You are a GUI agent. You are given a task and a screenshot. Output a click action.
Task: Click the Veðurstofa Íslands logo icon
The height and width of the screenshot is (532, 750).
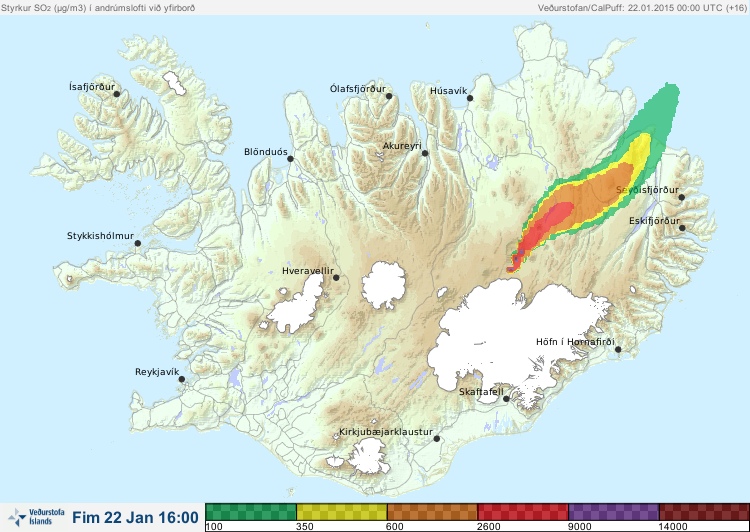click(17, 518)
